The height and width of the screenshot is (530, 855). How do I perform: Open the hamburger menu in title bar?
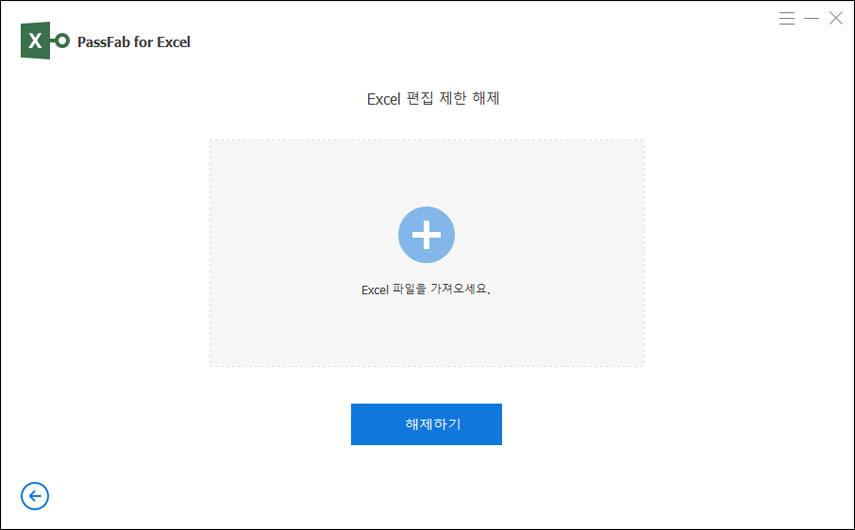pyautogui.click(x=787, y=18)
